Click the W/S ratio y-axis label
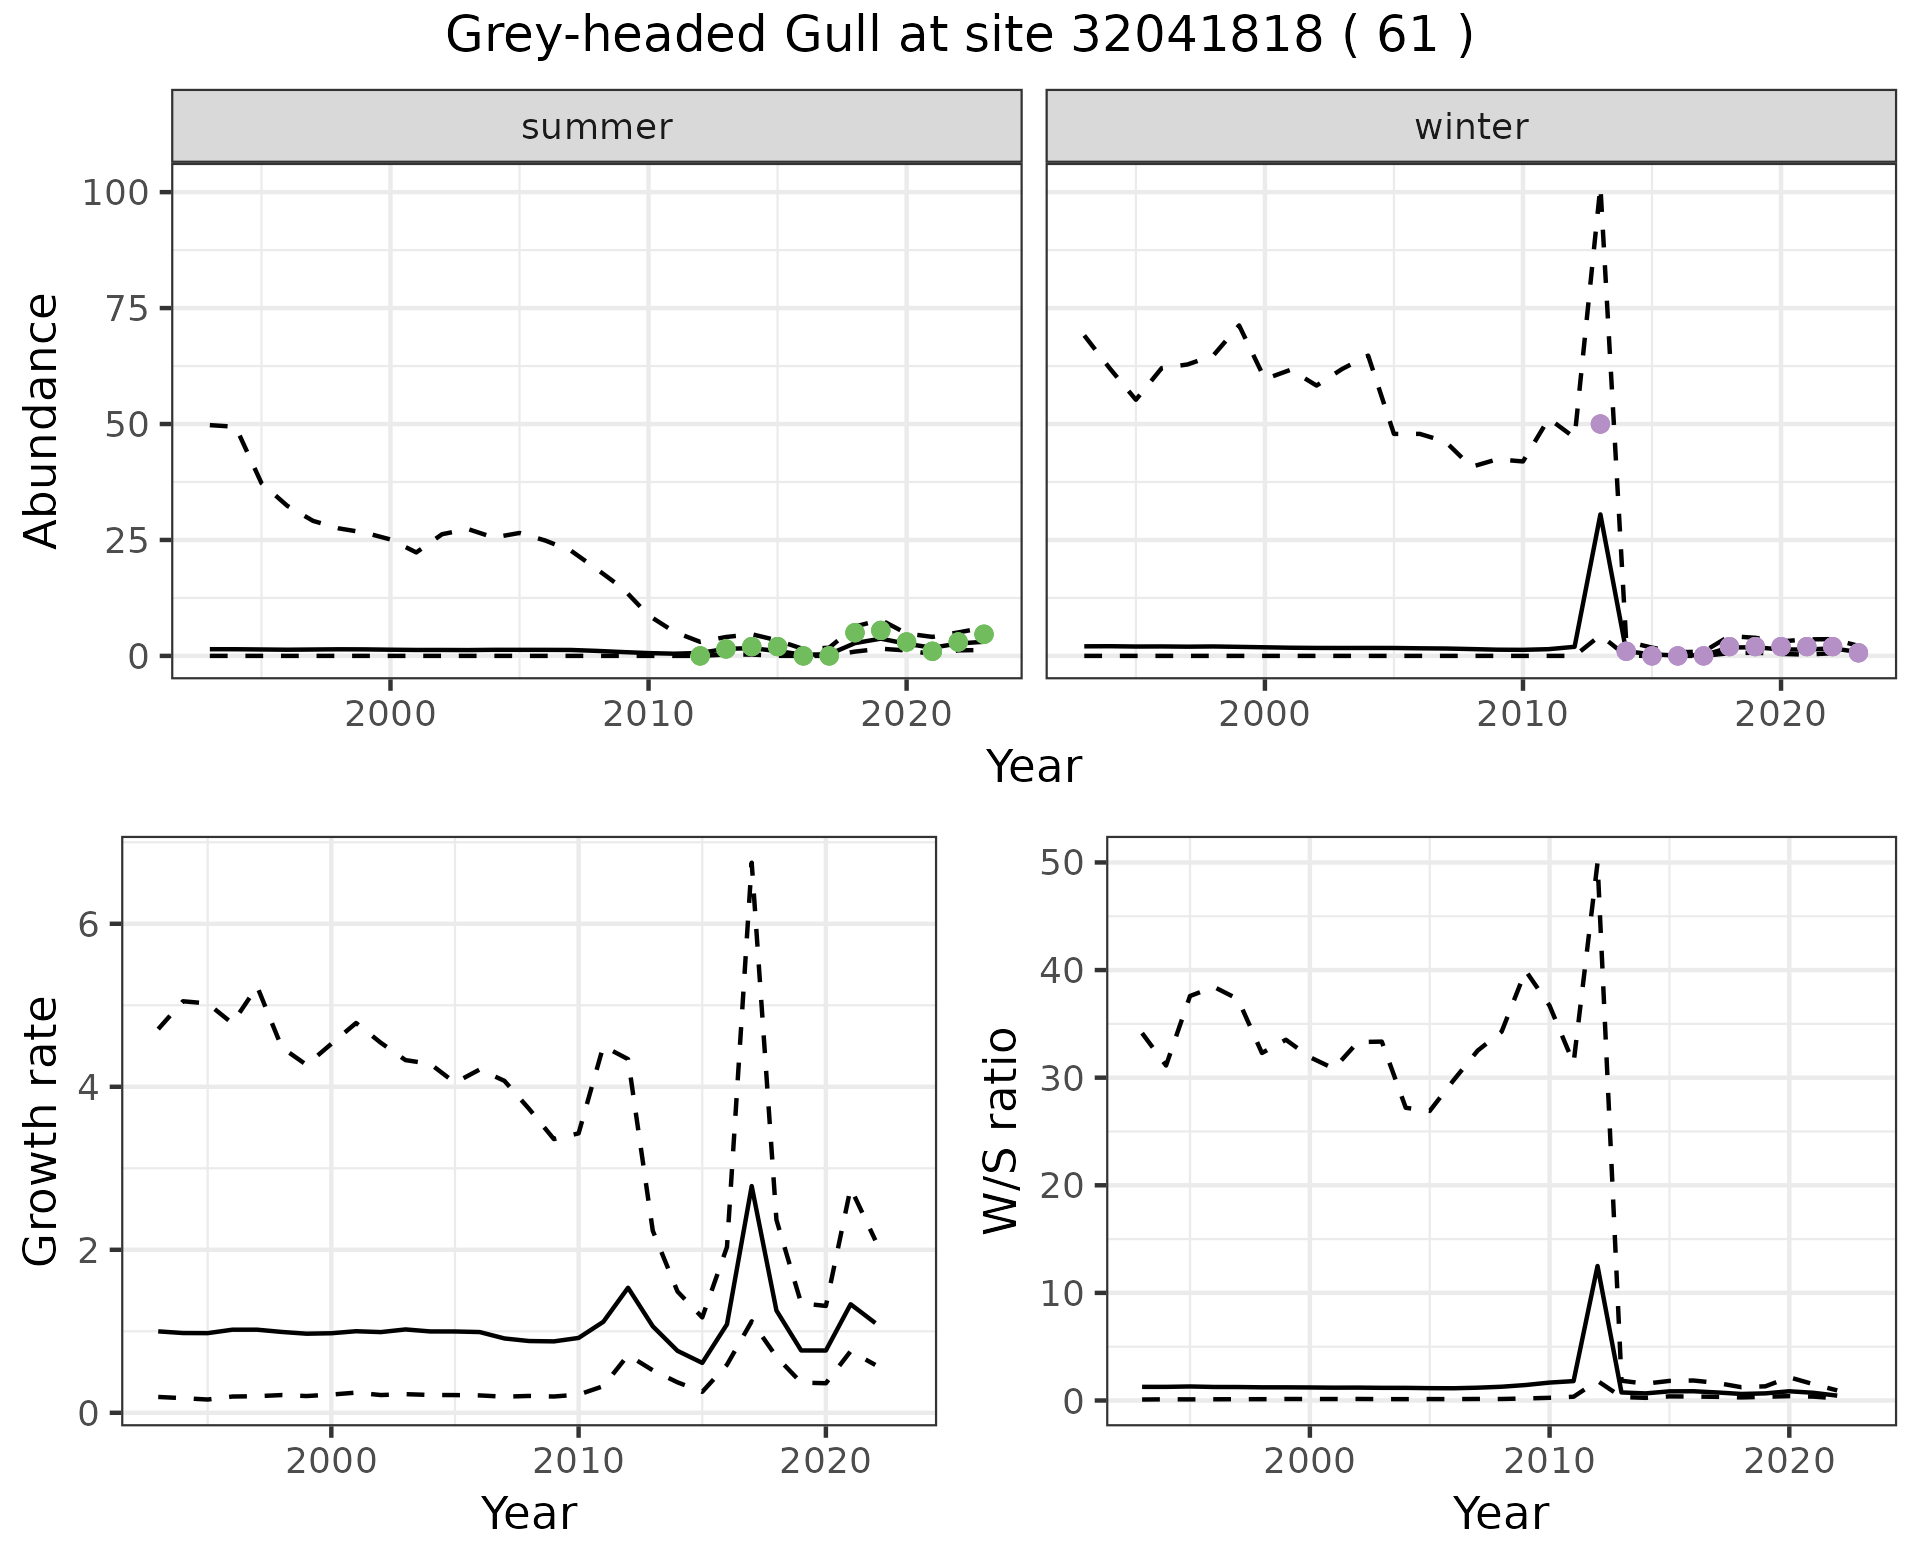This screenshot has width=1920, height=1560. tap(1001, 1130)
